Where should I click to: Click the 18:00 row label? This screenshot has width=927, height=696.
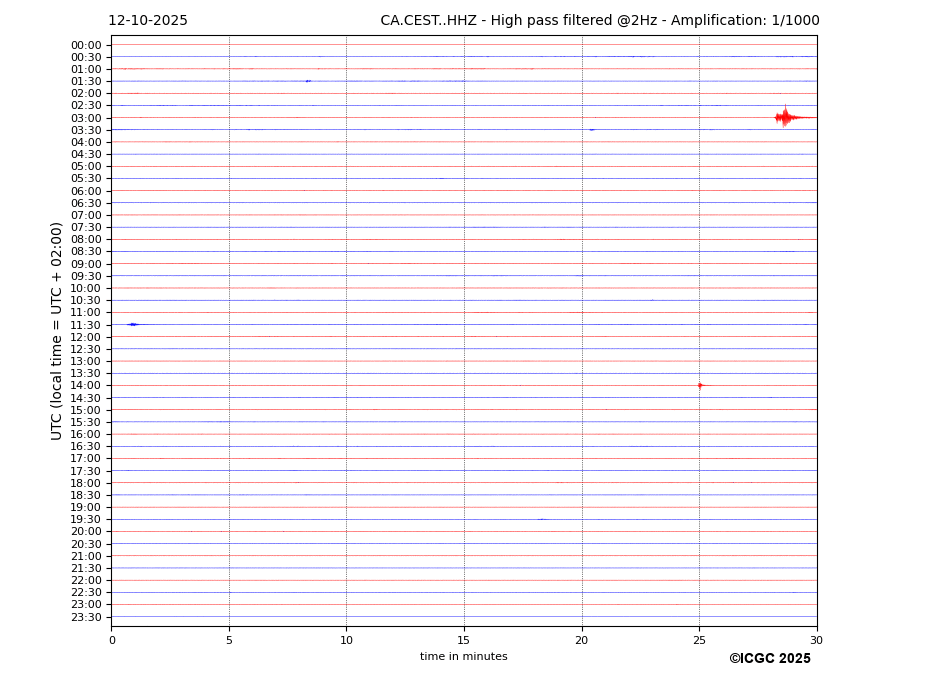click(86, 483)
